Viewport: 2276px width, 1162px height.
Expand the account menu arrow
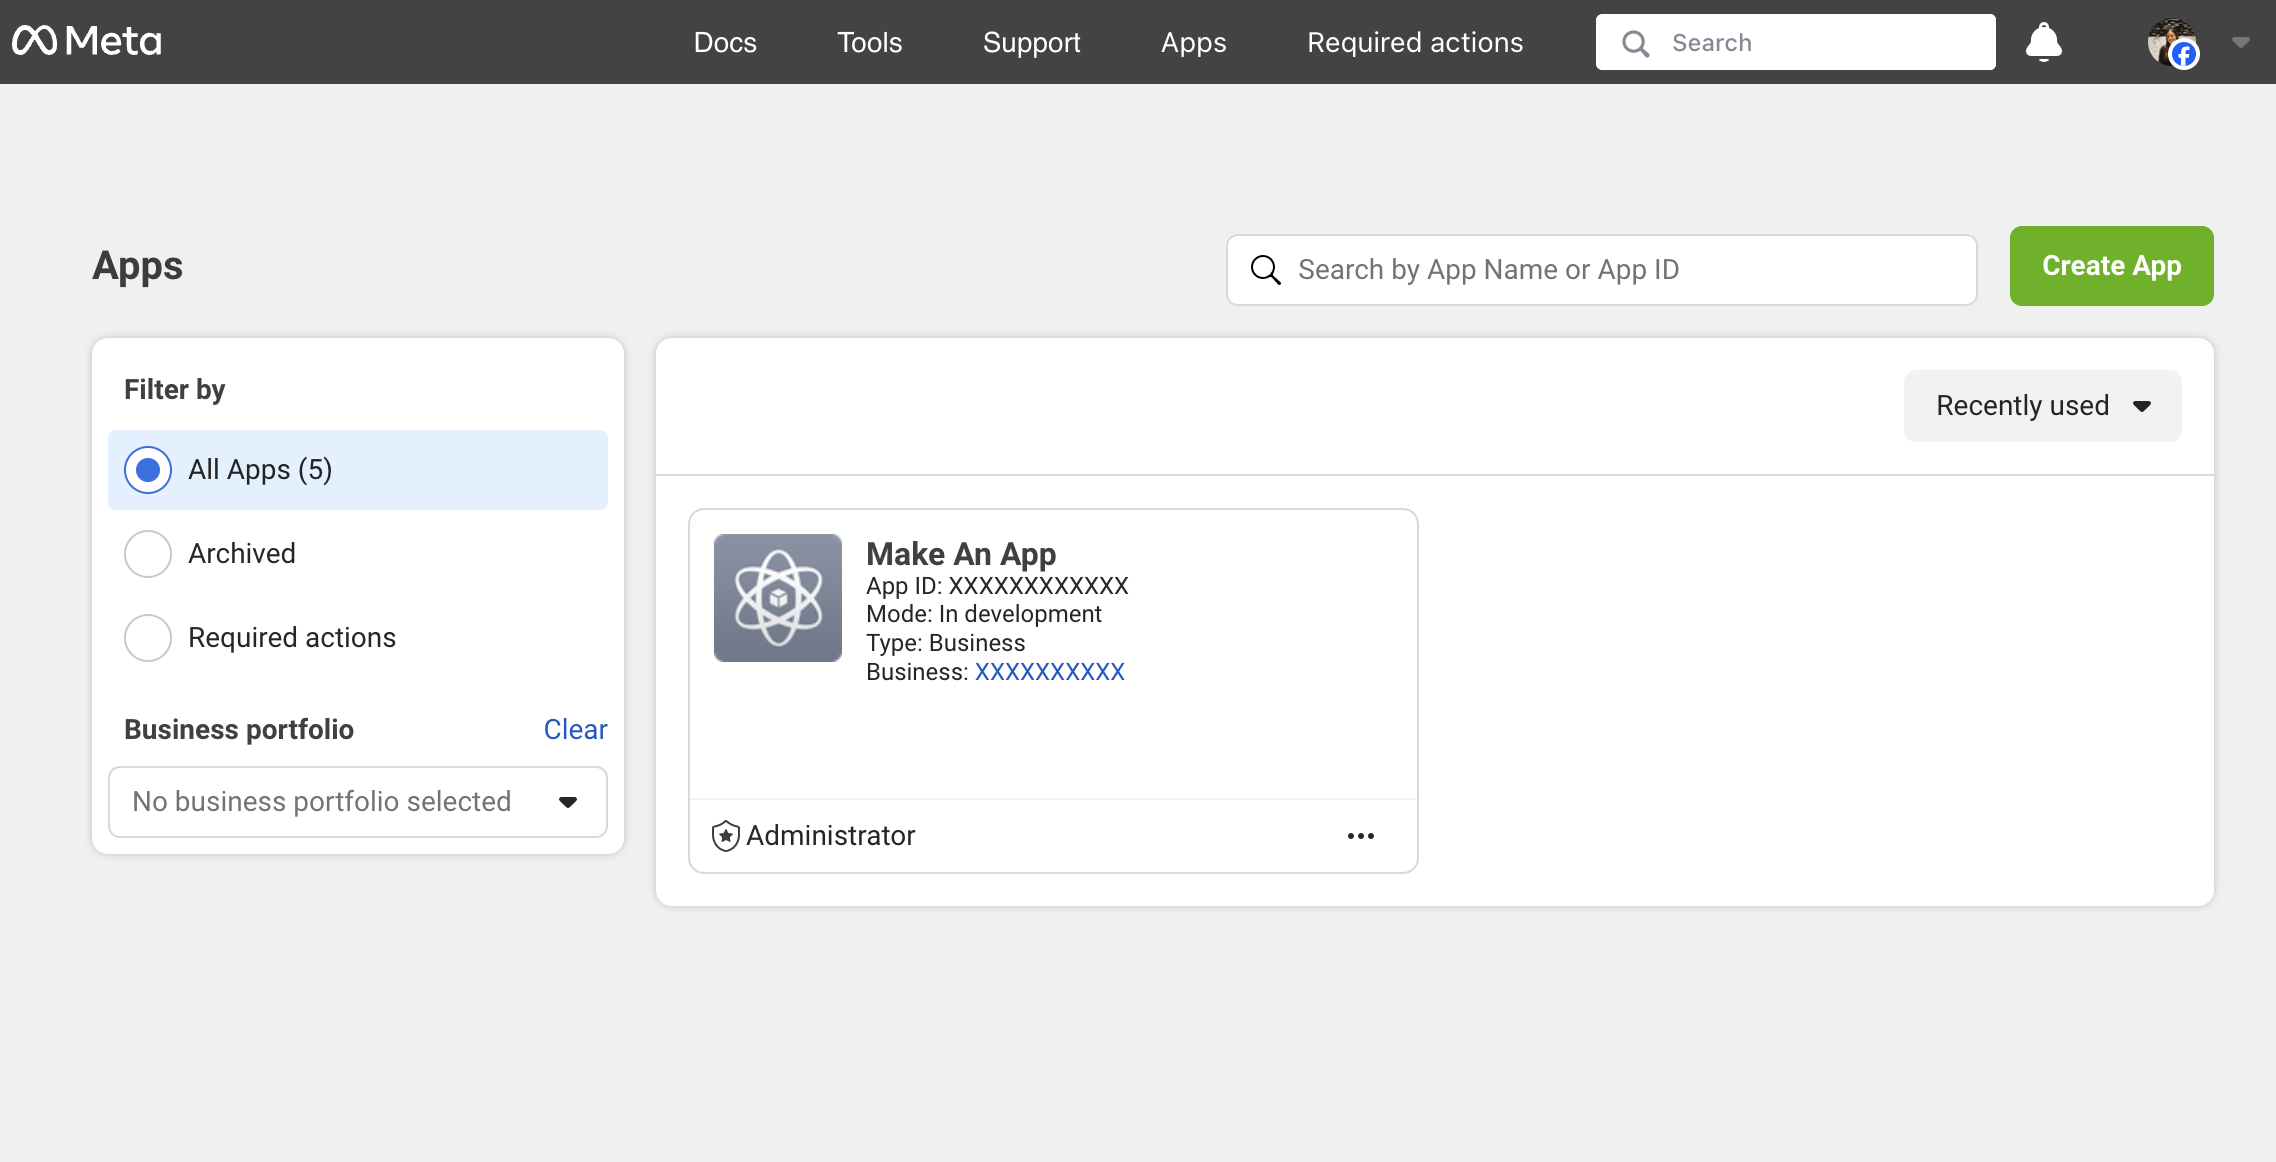click(x=2241, y=42)
